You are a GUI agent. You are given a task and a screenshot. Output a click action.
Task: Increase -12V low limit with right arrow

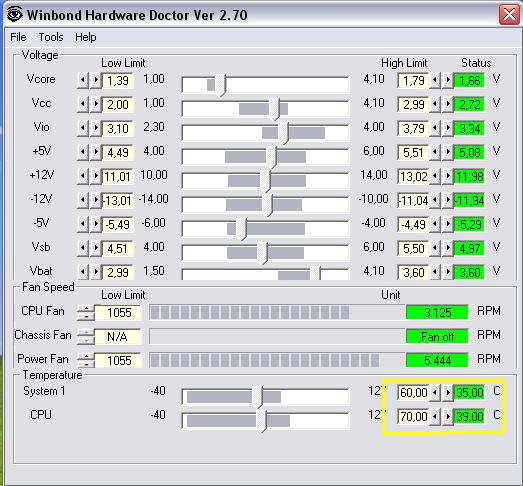(x=96, y=200)
